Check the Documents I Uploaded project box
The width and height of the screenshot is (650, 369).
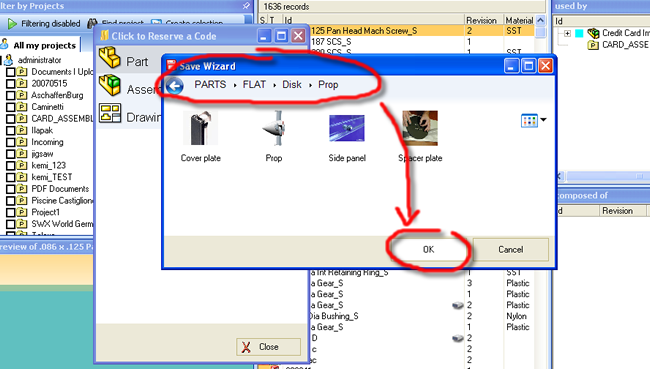click(11, 72)
